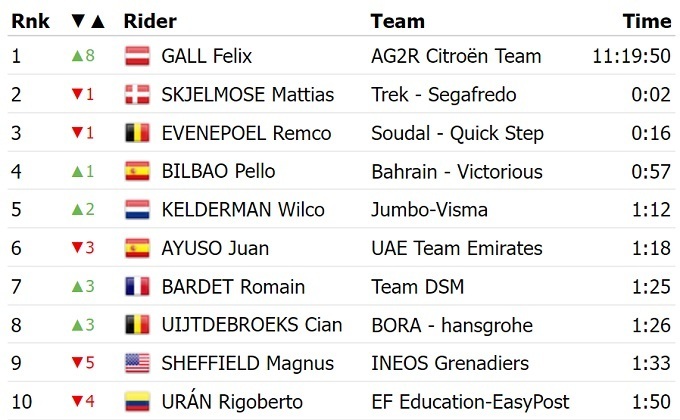The image size is (680, 420).
Task: Sort by the position change arrows header
Action: [86, 21]
